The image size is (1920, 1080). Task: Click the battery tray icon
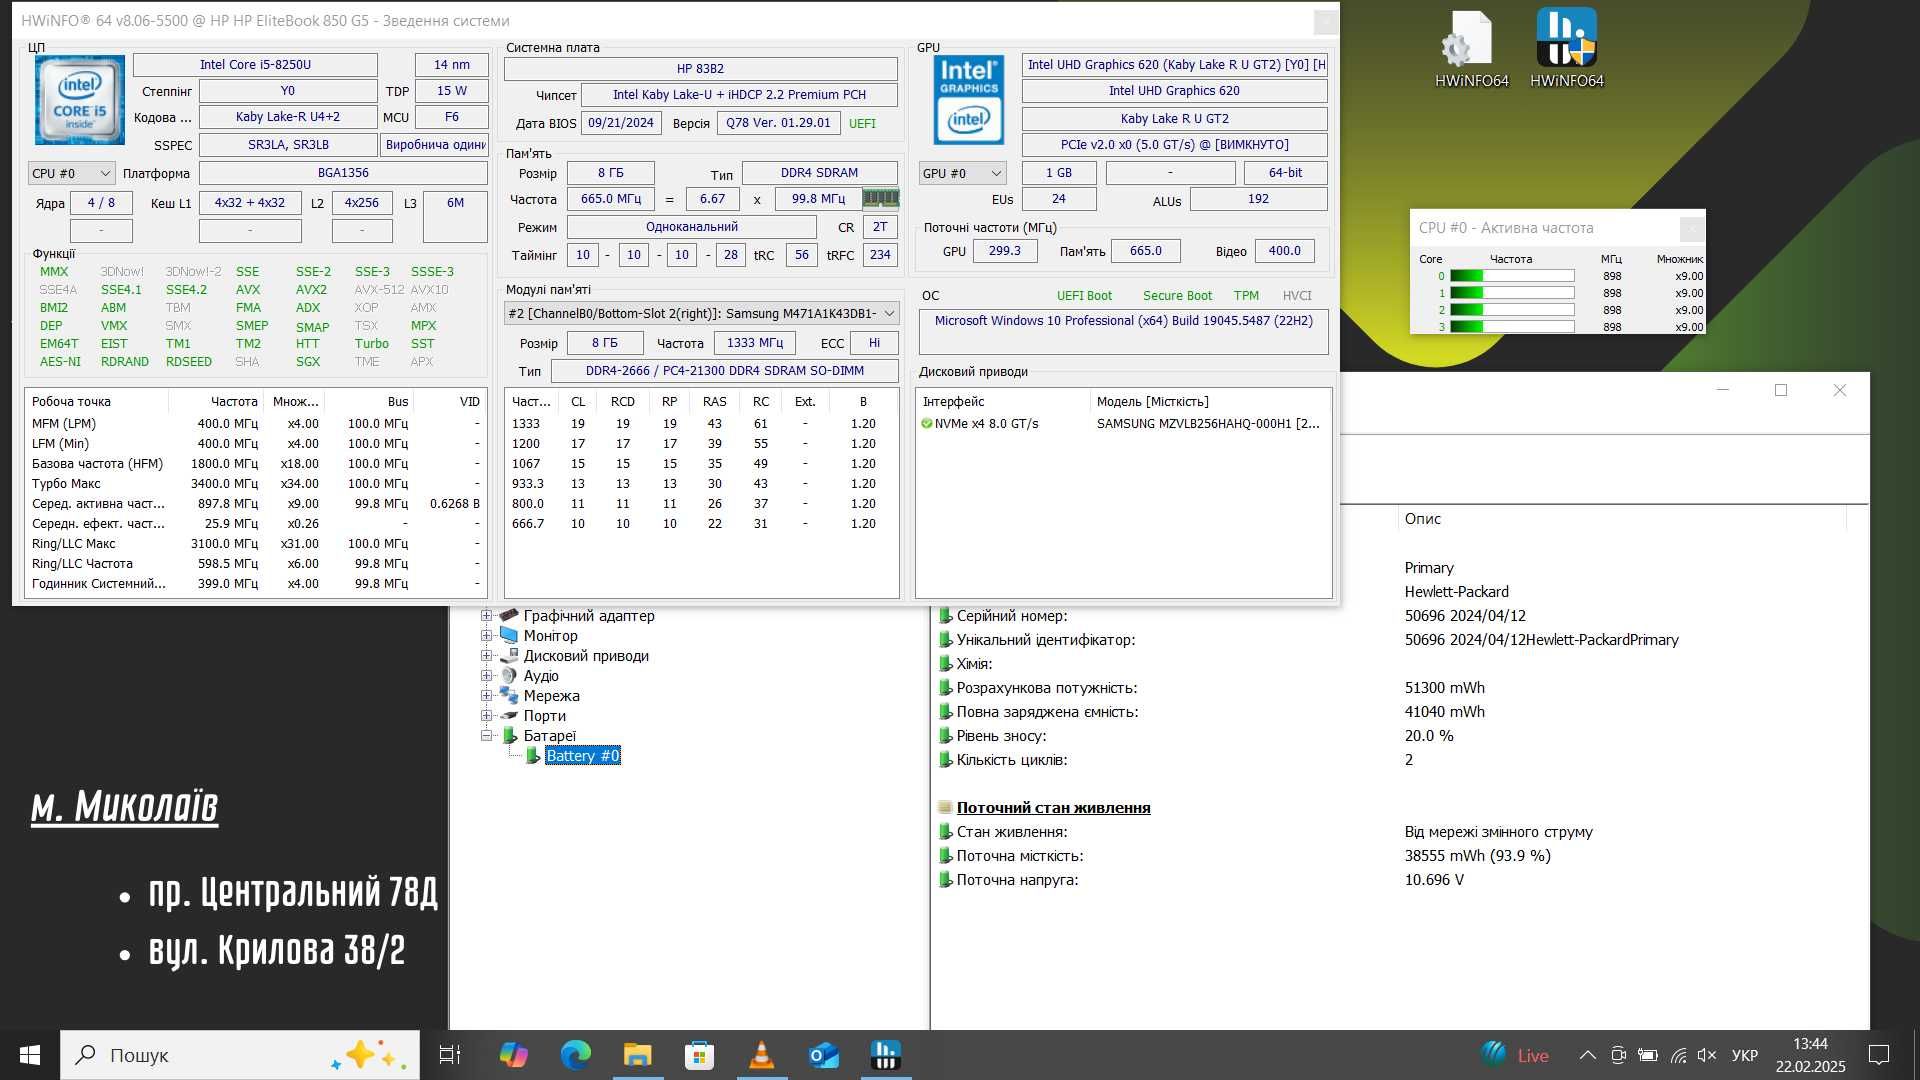point(1648,1055)
